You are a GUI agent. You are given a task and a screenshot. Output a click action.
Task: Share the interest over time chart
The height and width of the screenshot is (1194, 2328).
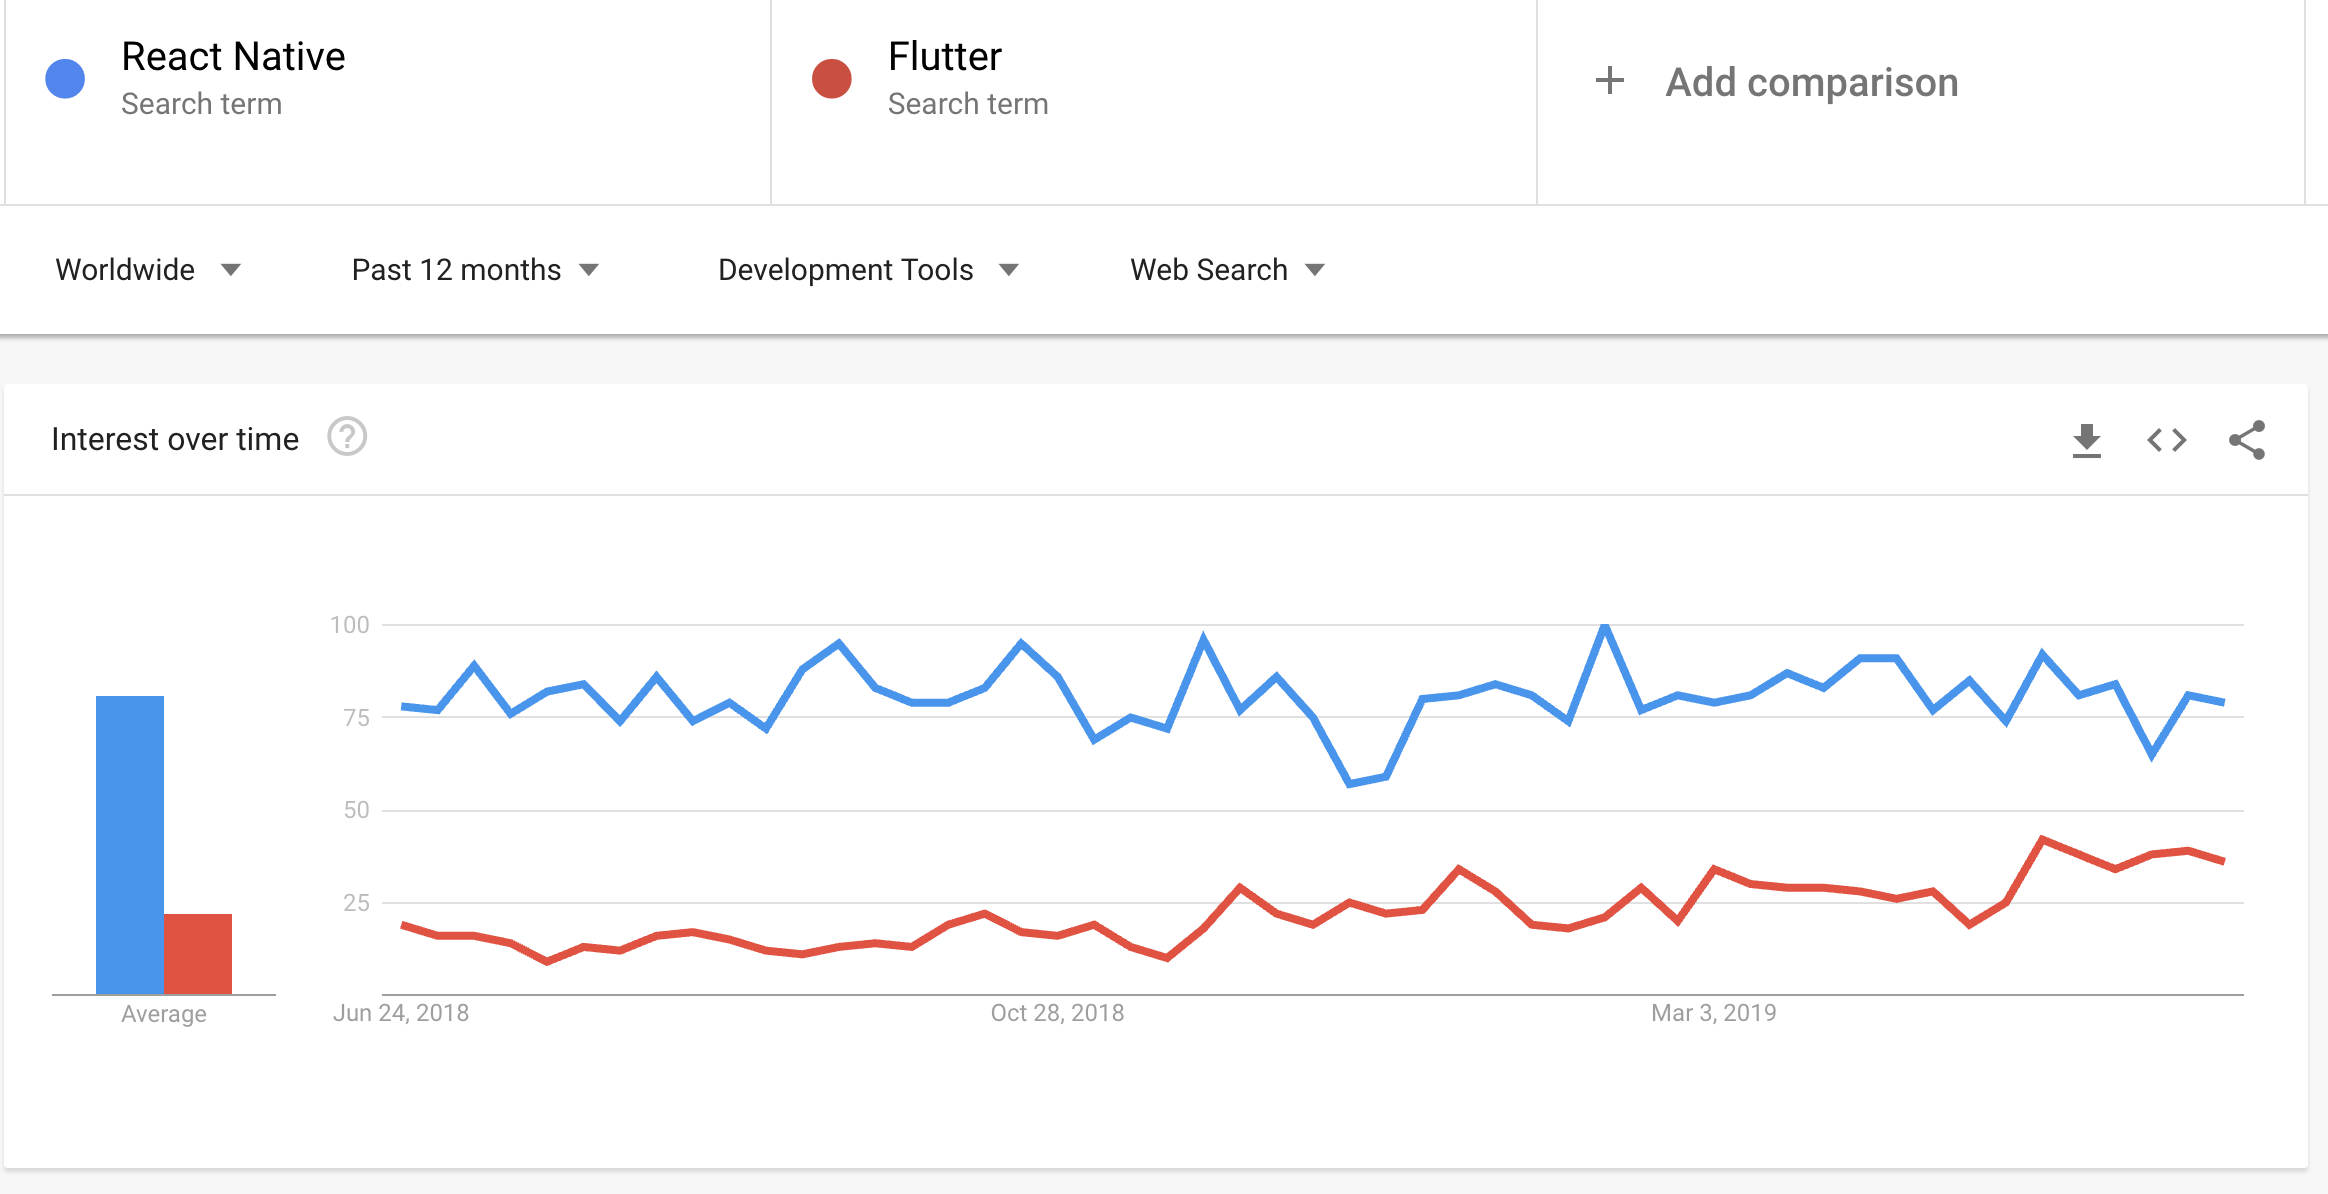[2247, 440]
